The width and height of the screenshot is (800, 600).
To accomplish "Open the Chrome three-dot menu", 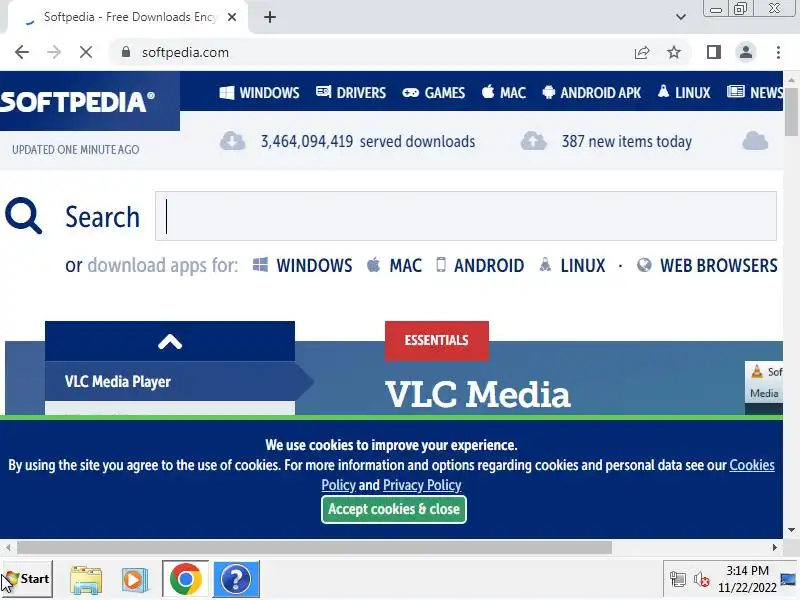I will (778, 52).
